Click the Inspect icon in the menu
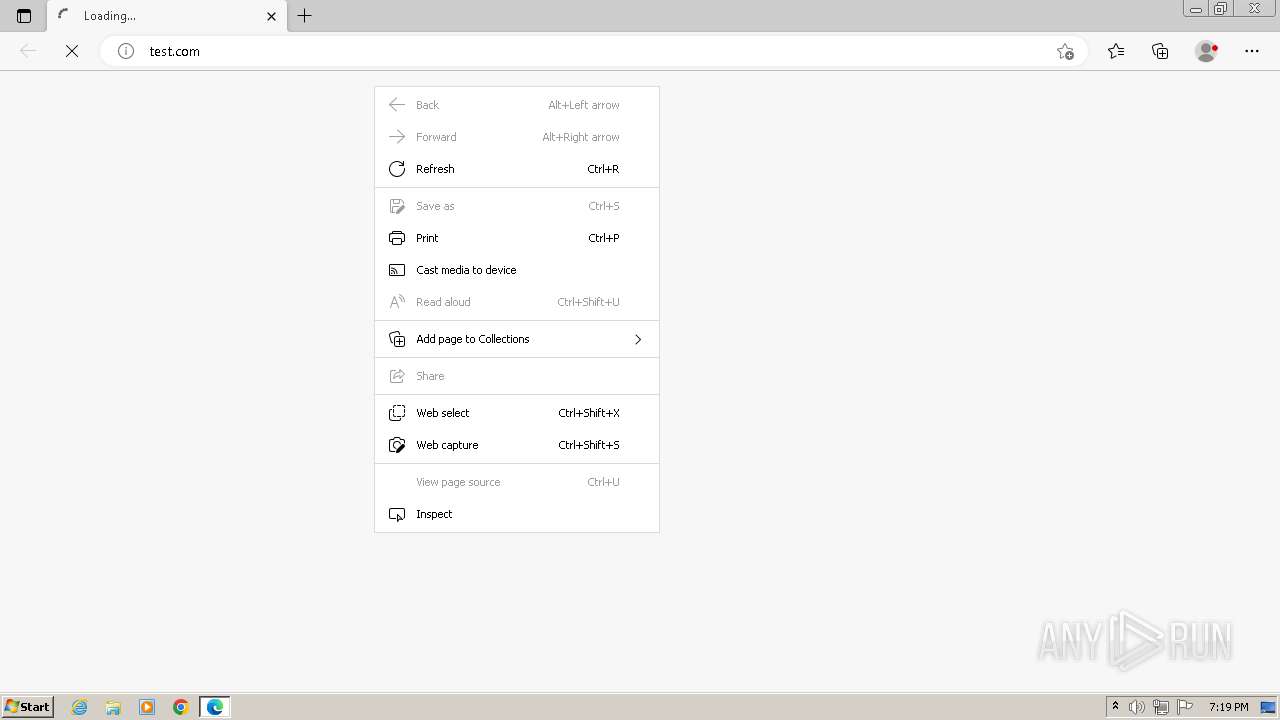The image size is (1280, 720). coord(397,514)
